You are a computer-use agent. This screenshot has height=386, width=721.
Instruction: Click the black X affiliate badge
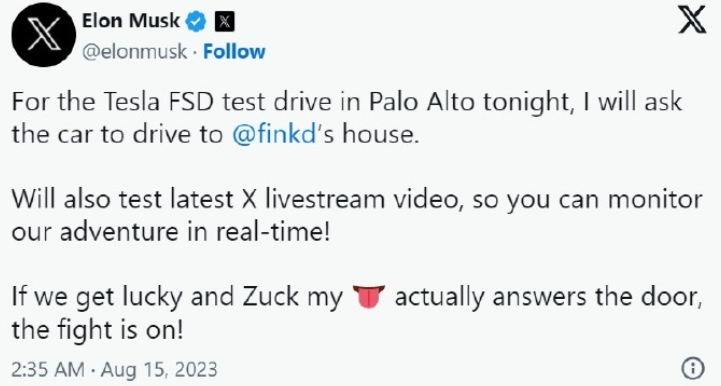point(224,22)
